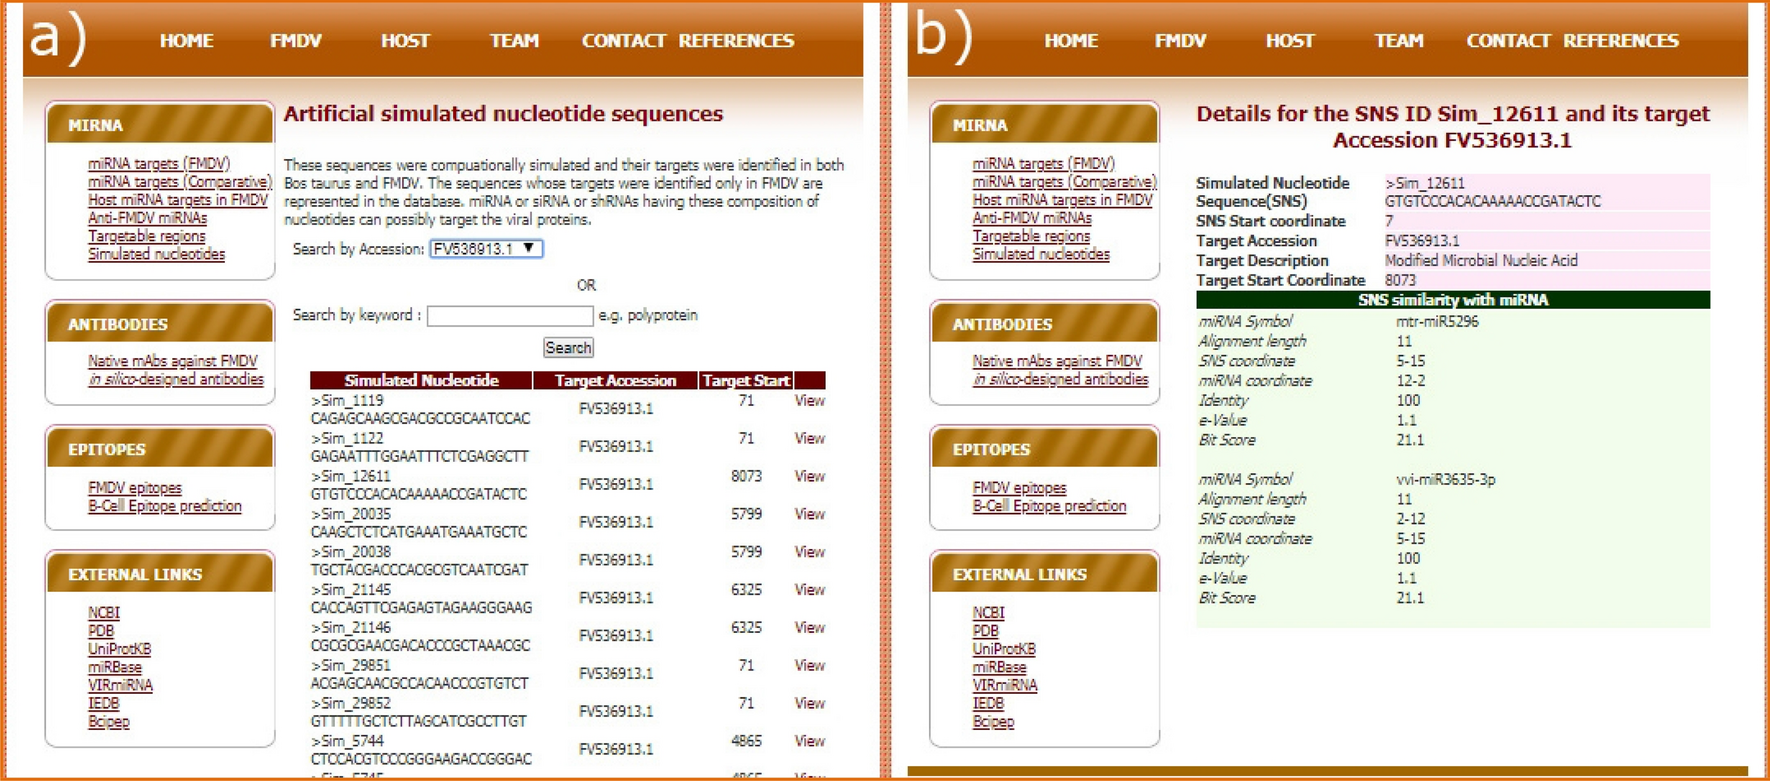1770x781 pixels.
Task: Open PDB external link in left page sidebar
Action: point(101,631)
